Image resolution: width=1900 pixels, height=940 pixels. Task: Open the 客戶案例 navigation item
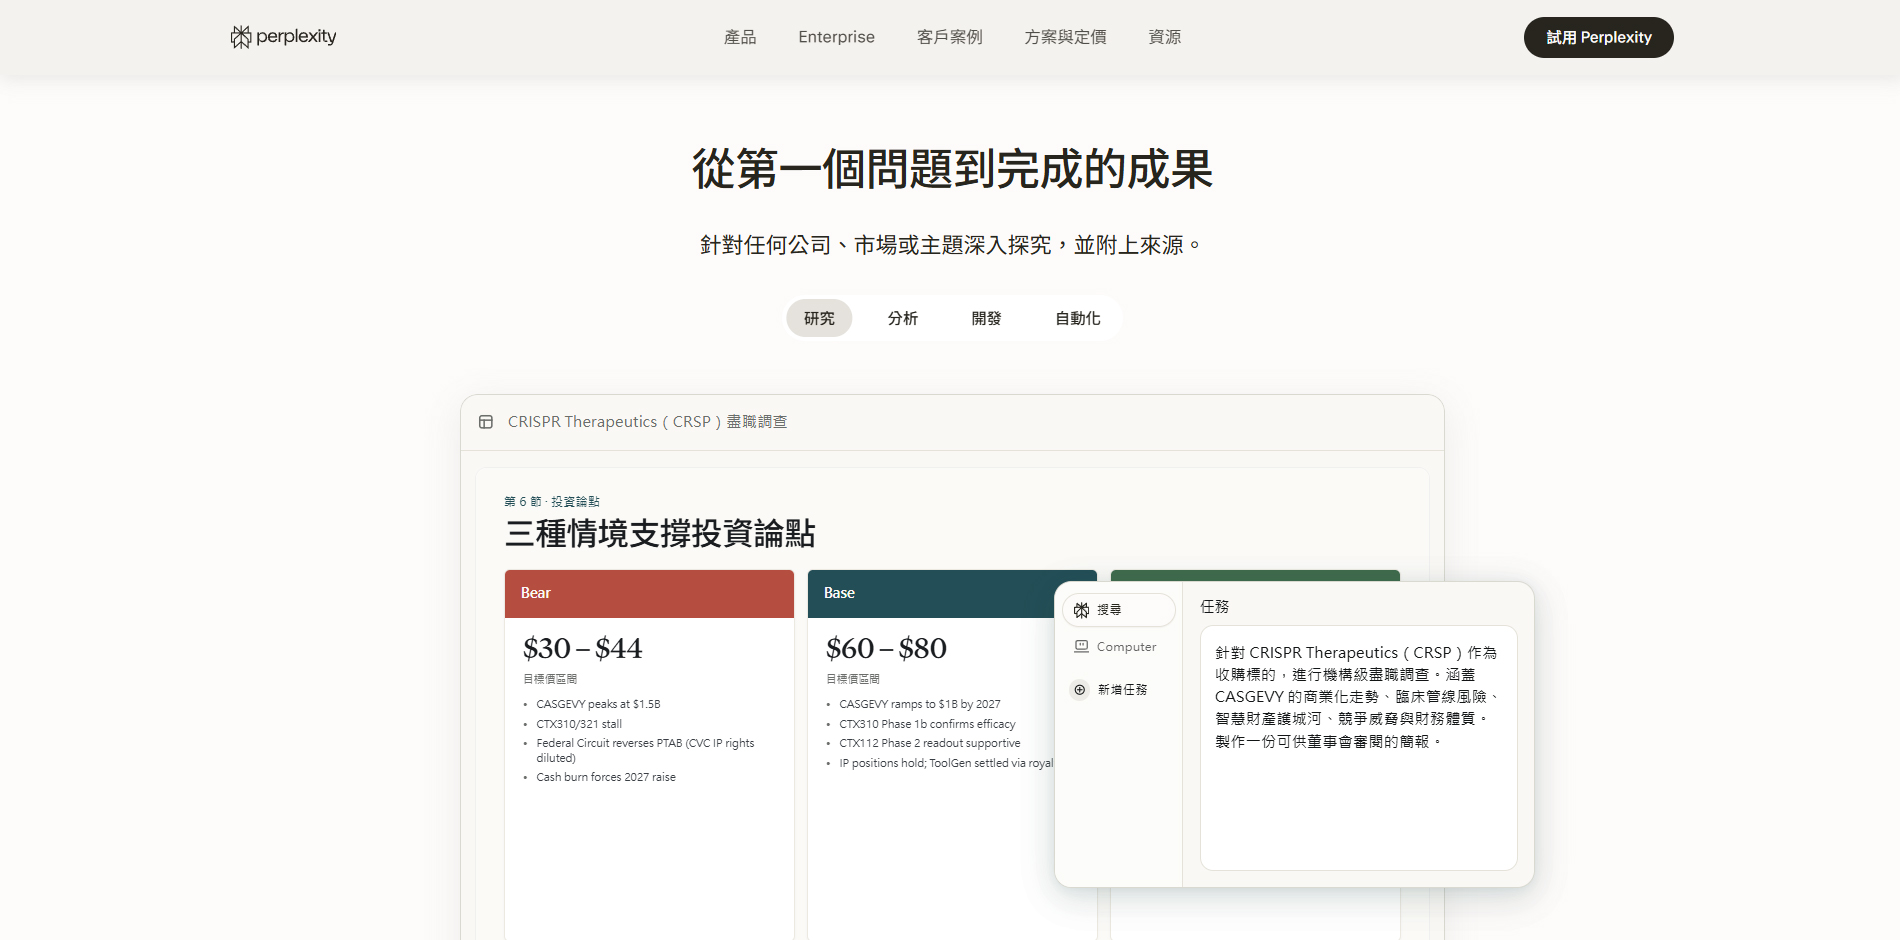pos(950,37)
